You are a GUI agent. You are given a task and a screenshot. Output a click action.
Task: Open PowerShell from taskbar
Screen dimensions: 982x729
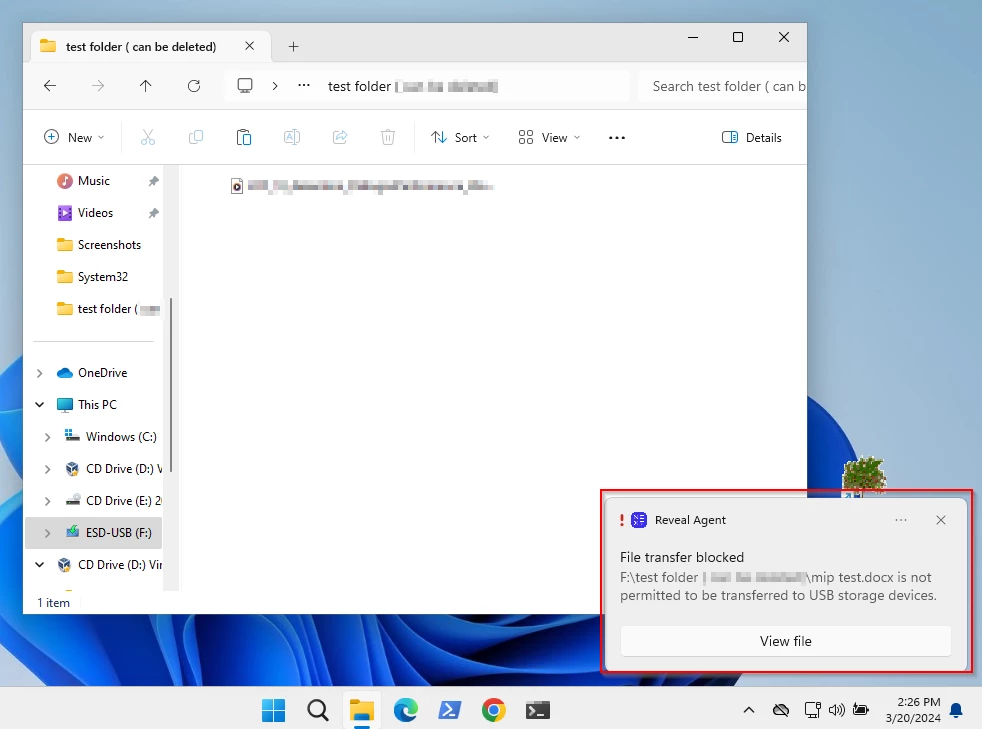pyautogui.click(x=450, y=710)
